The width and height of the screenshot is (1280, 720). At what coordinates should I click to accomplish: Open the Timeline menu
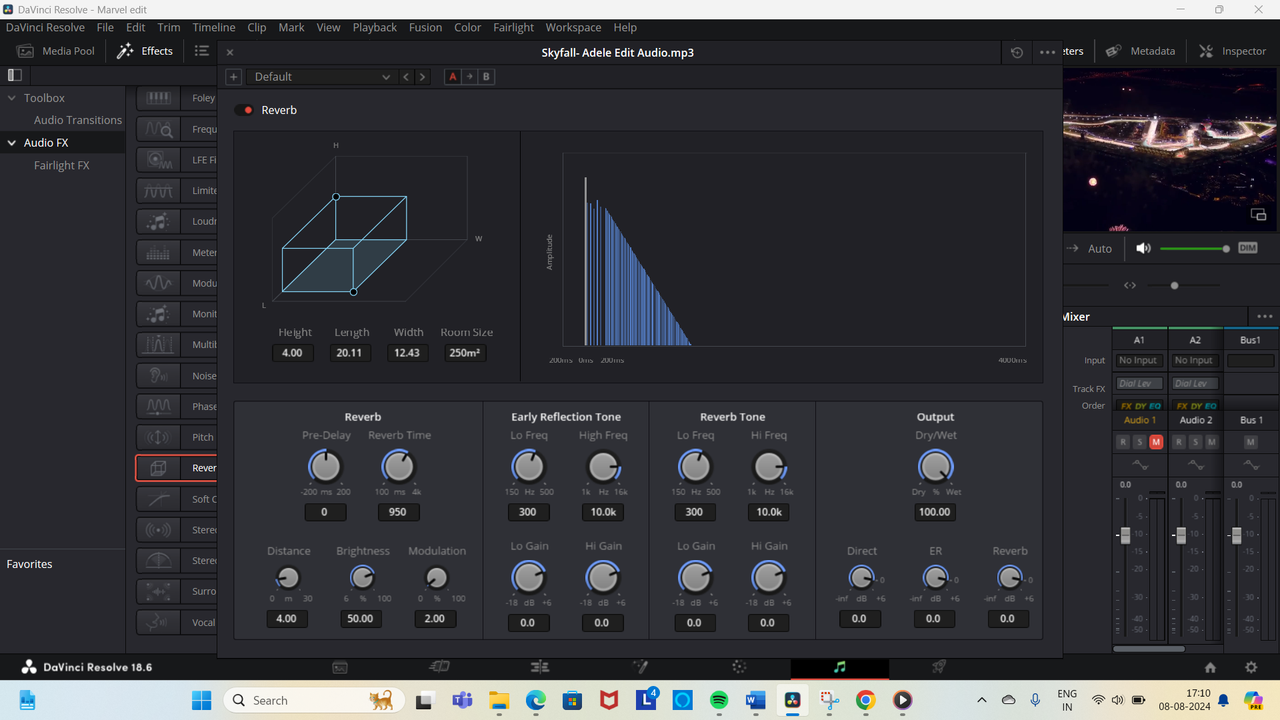pyautogui.click(x=214, y=27)
